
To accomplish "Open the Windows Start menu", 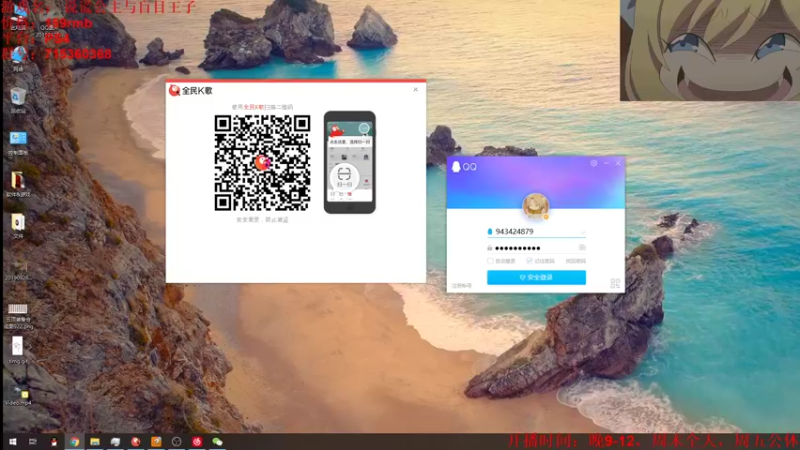I will (x=13, y=442).
